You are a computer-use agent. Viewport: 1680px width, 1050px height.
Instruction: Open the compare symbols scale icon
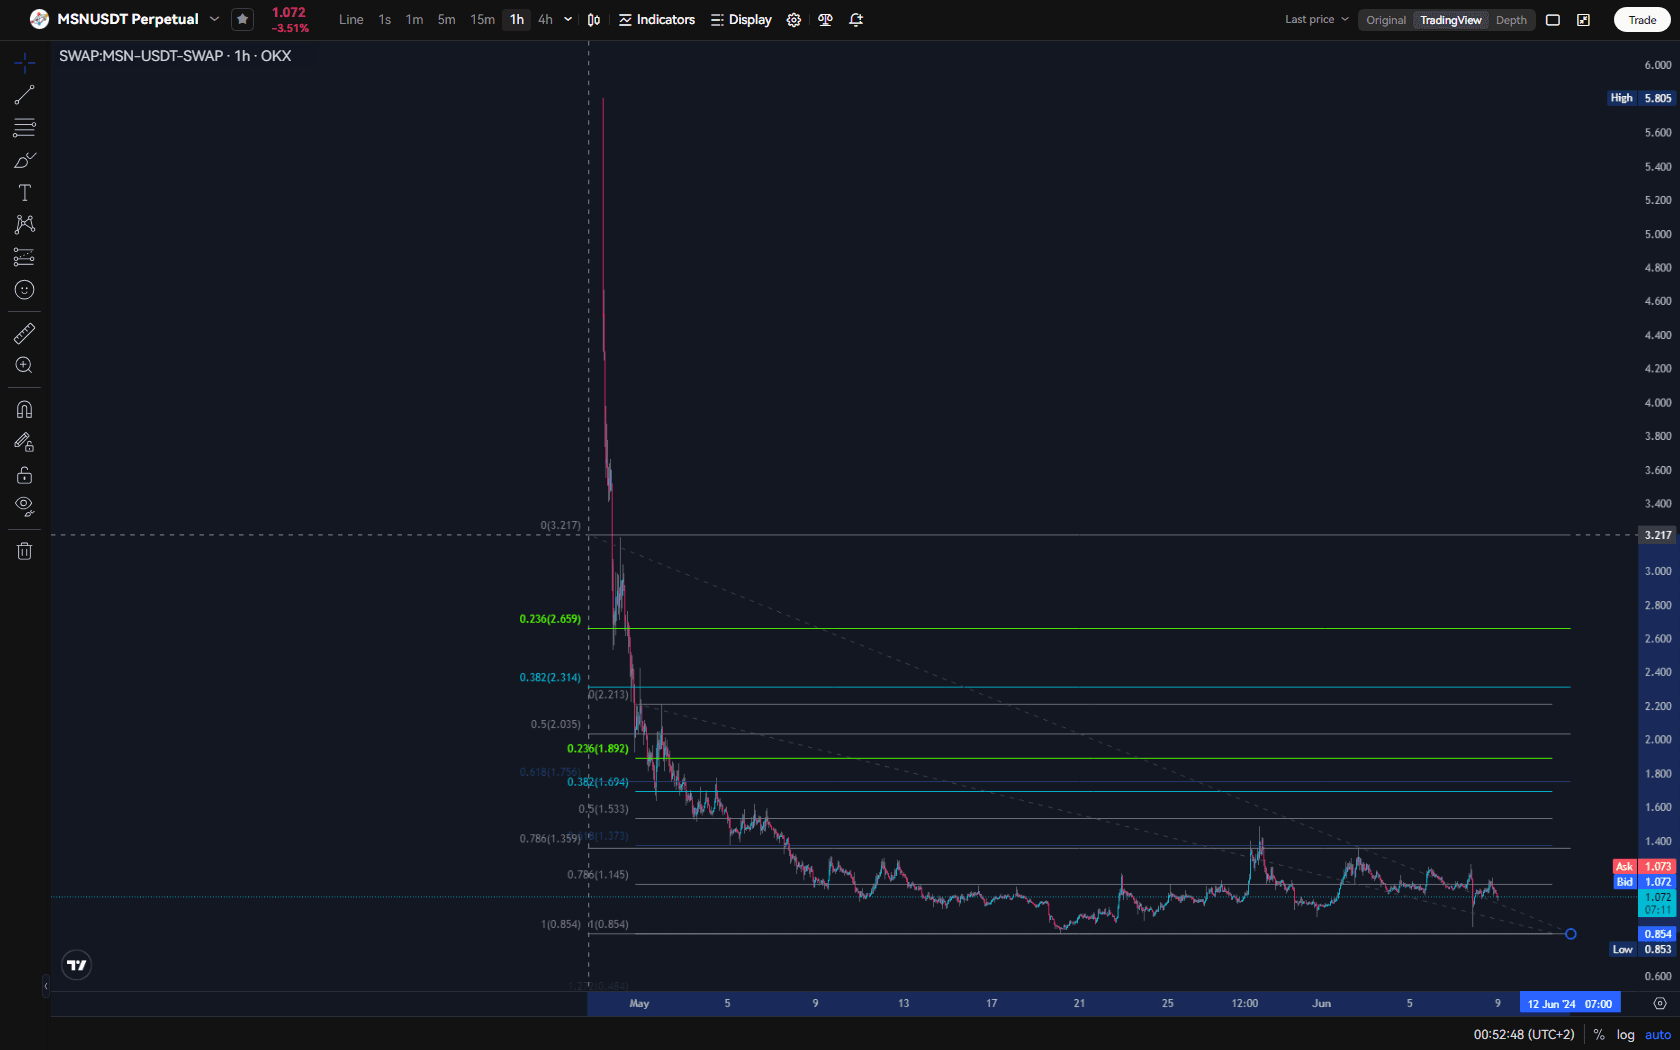(825, 20)
